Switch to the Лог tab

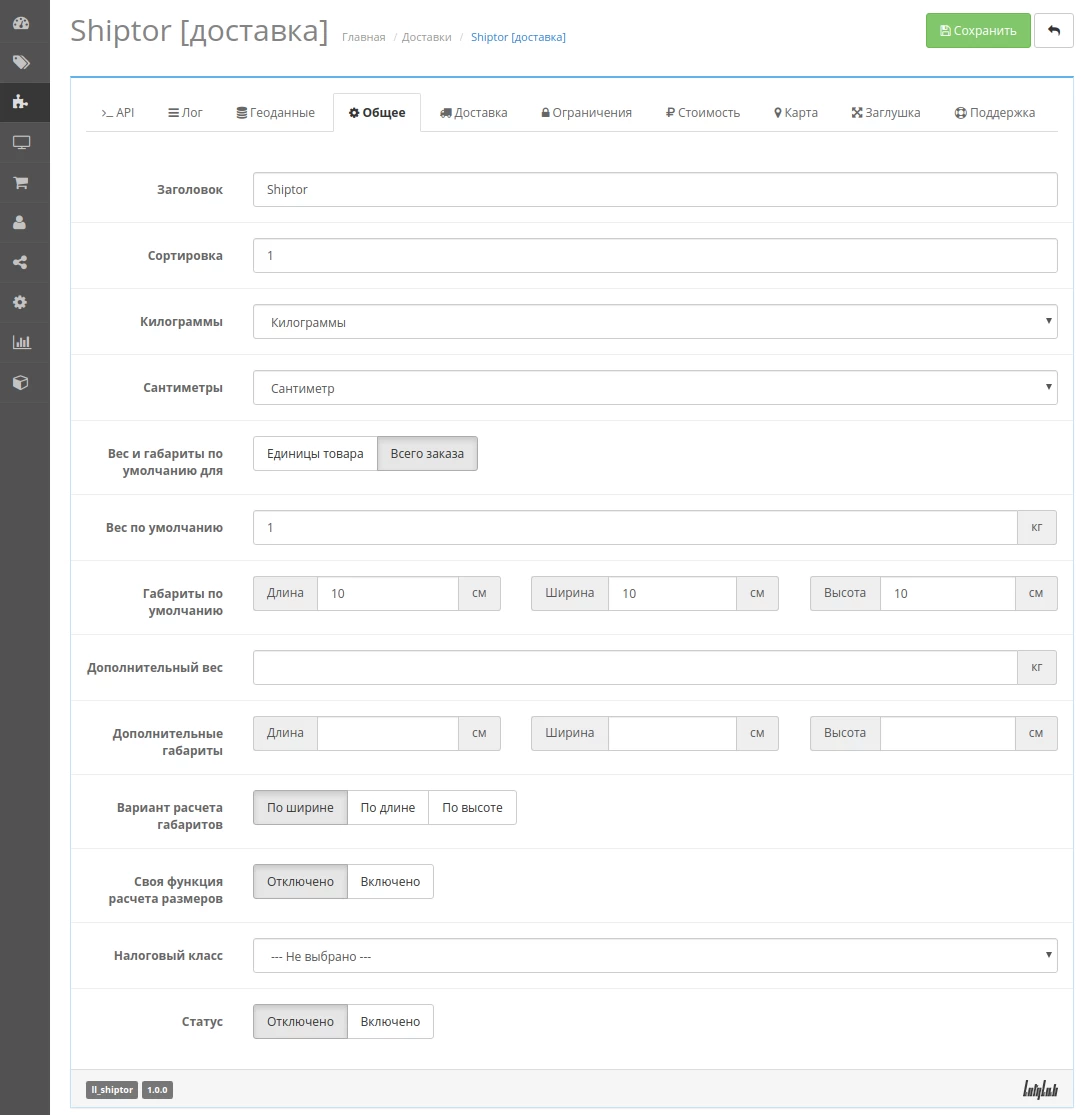(x=185, y=112)
